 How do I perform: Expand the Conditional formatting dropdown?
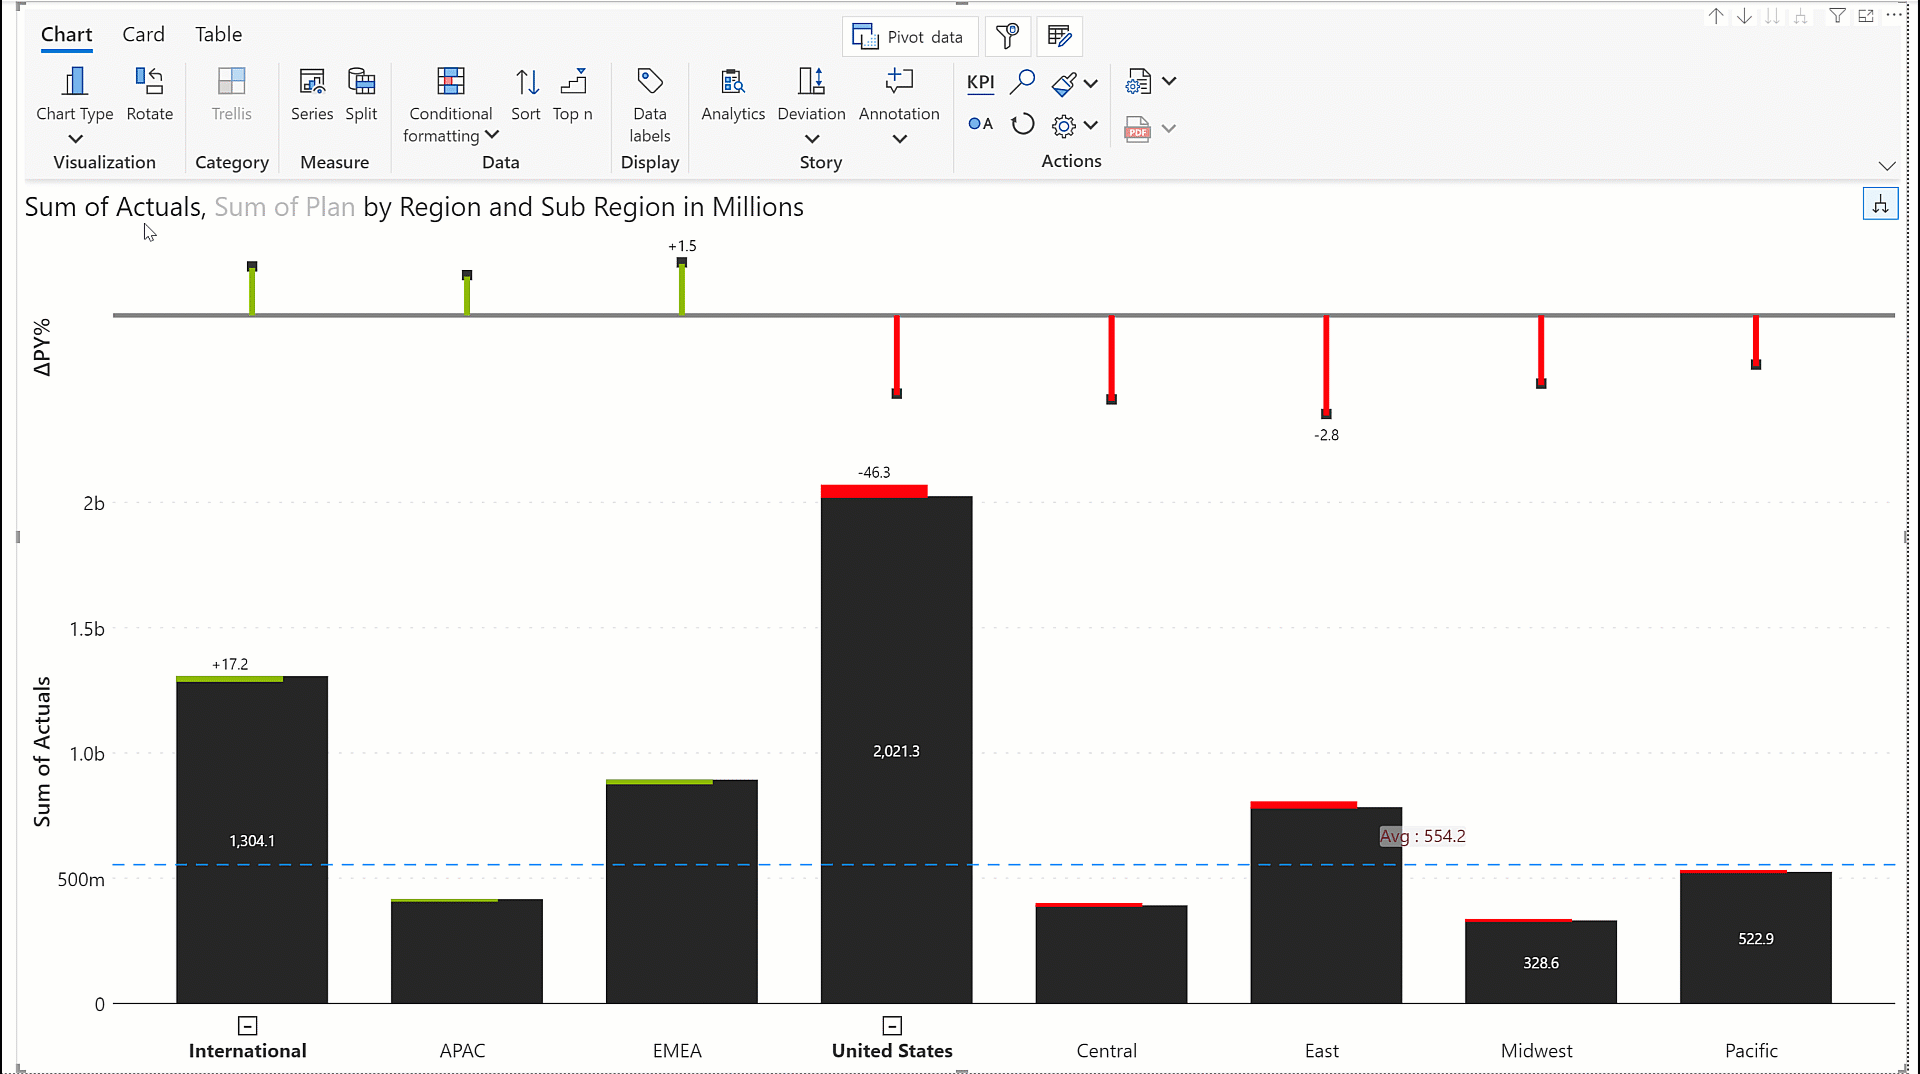click(x=491, y=136)
